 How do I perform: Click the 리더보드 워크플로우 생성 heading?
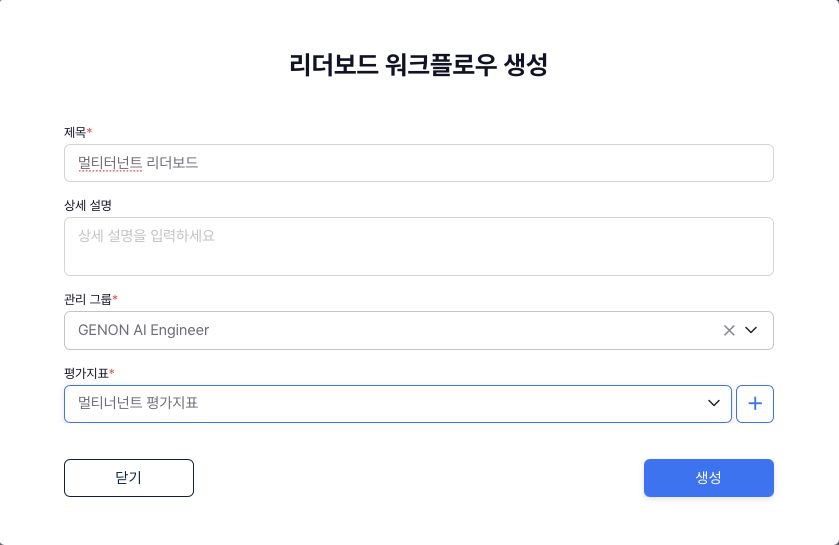point(418,65)
